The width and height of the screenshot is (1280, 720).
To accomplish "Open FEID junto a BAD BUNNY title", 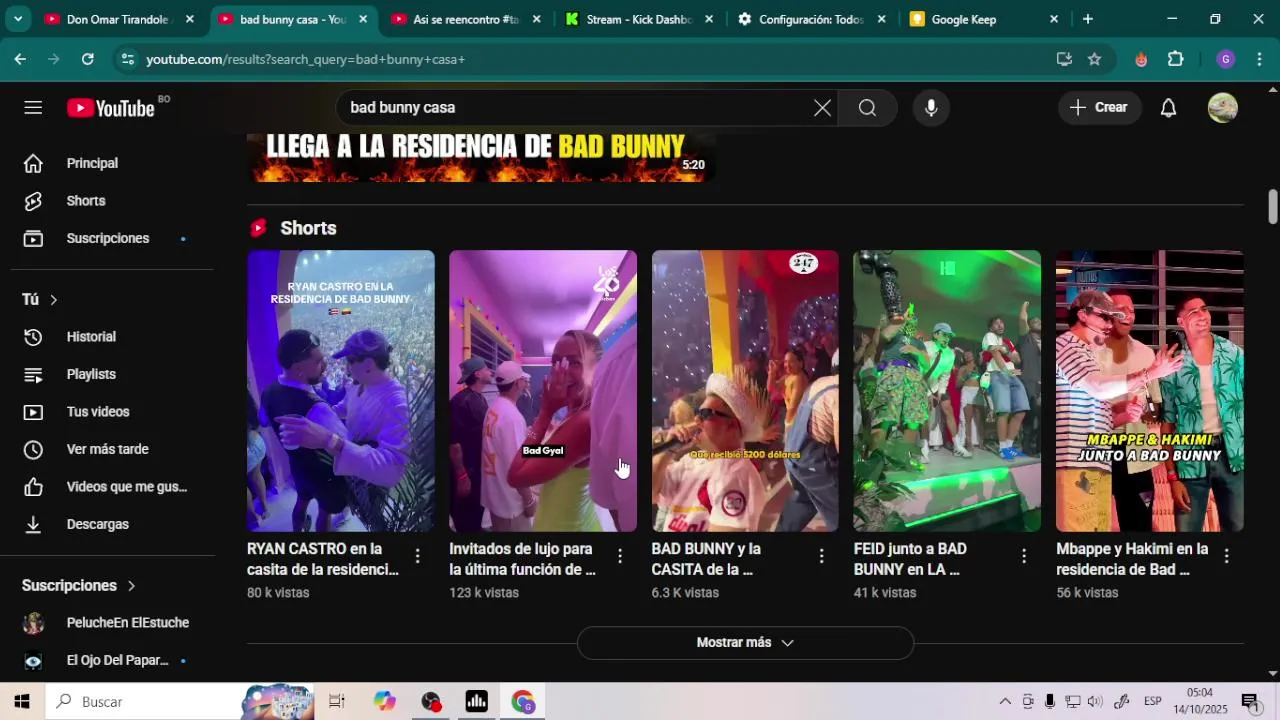I will tap(910, 560).
